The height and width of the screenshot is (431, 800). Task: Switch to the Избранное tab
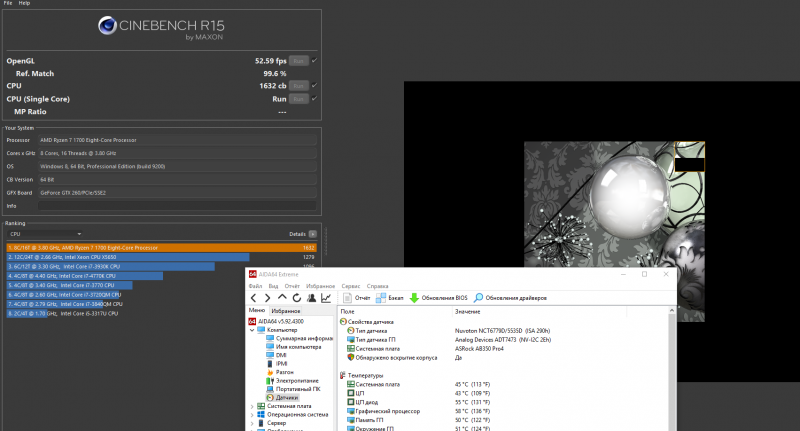tap(286, 311)
